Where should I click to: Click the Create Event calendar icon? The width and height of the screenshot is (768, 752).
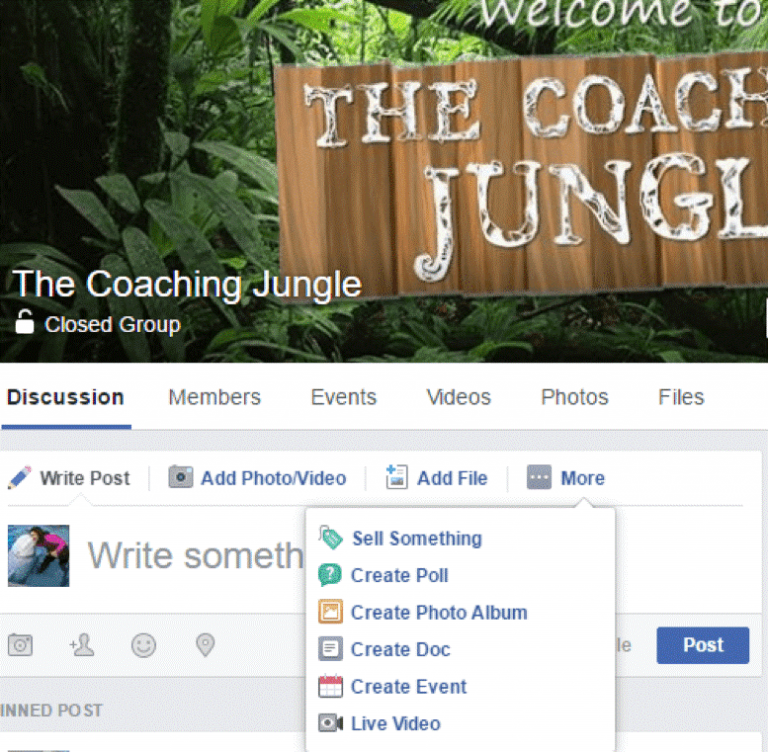[331, 686]
